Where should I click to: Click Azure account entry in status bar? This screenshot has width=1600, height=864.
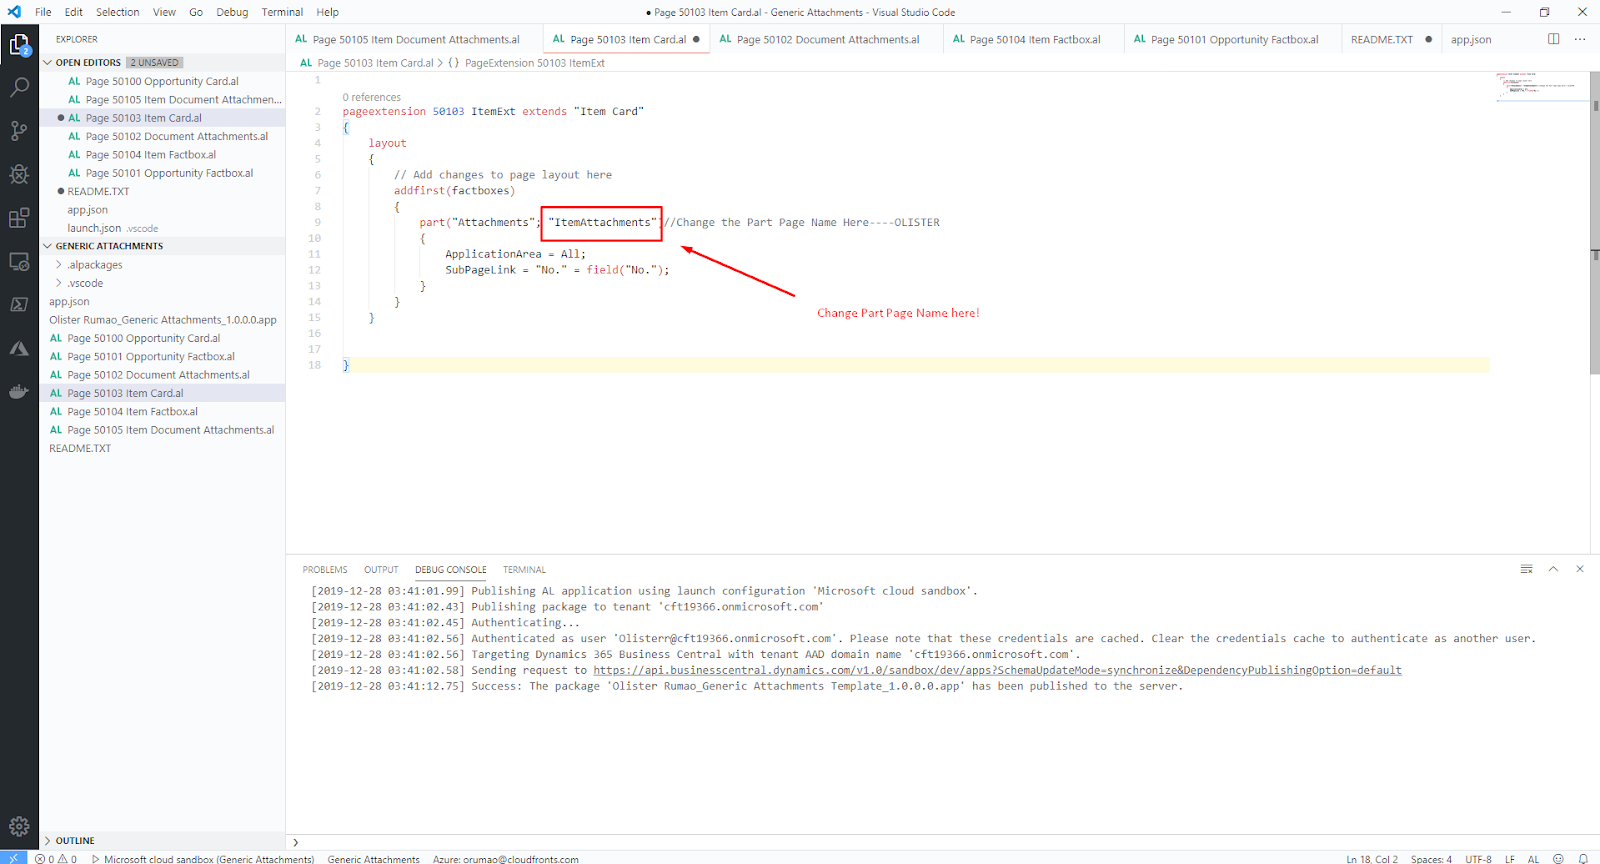tap(506, 858)
